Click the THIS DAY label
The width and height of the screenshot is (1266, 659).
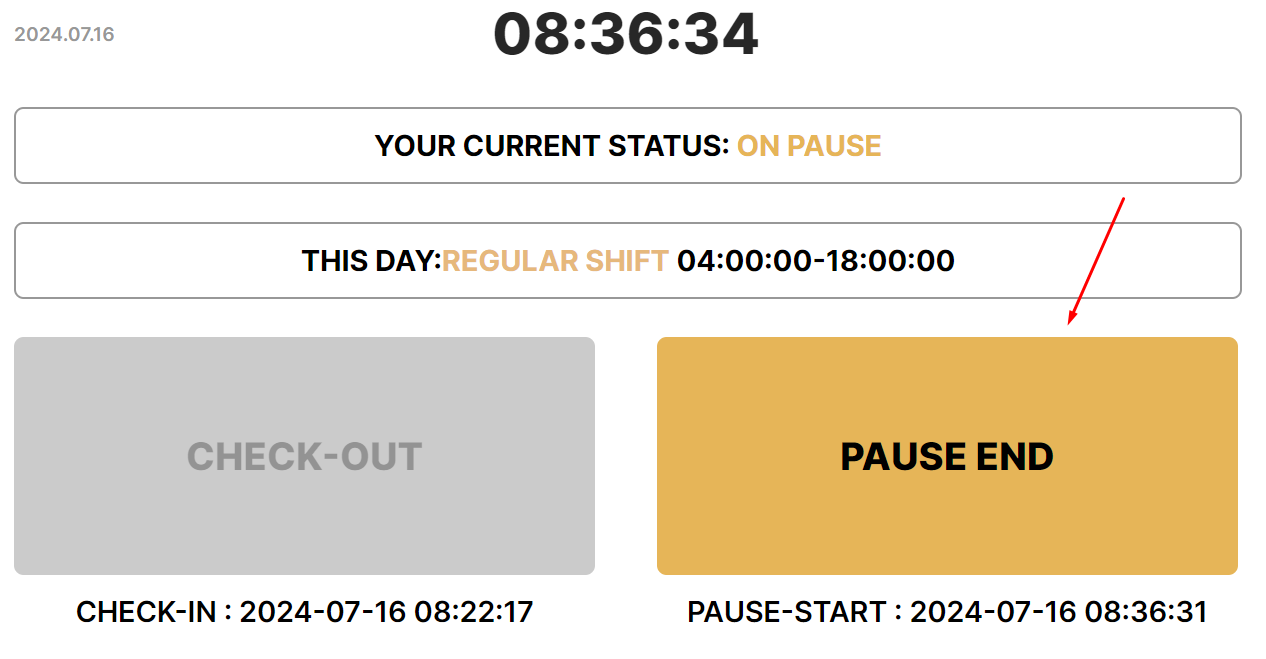(x=370, y=261)
